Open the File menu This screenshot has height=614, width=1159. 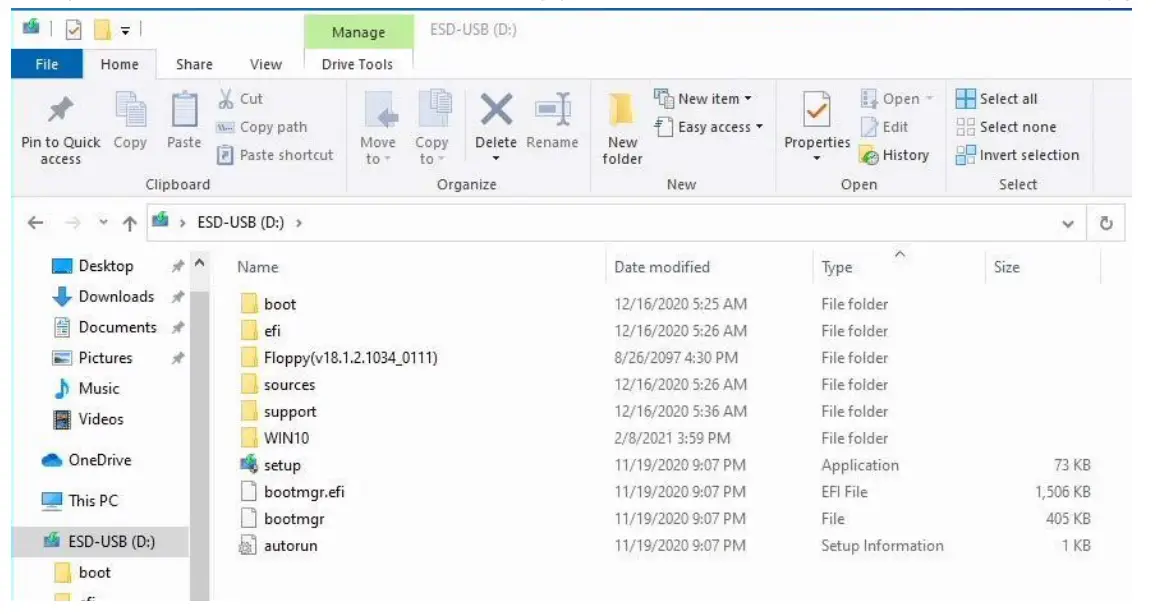click(48, 63)
